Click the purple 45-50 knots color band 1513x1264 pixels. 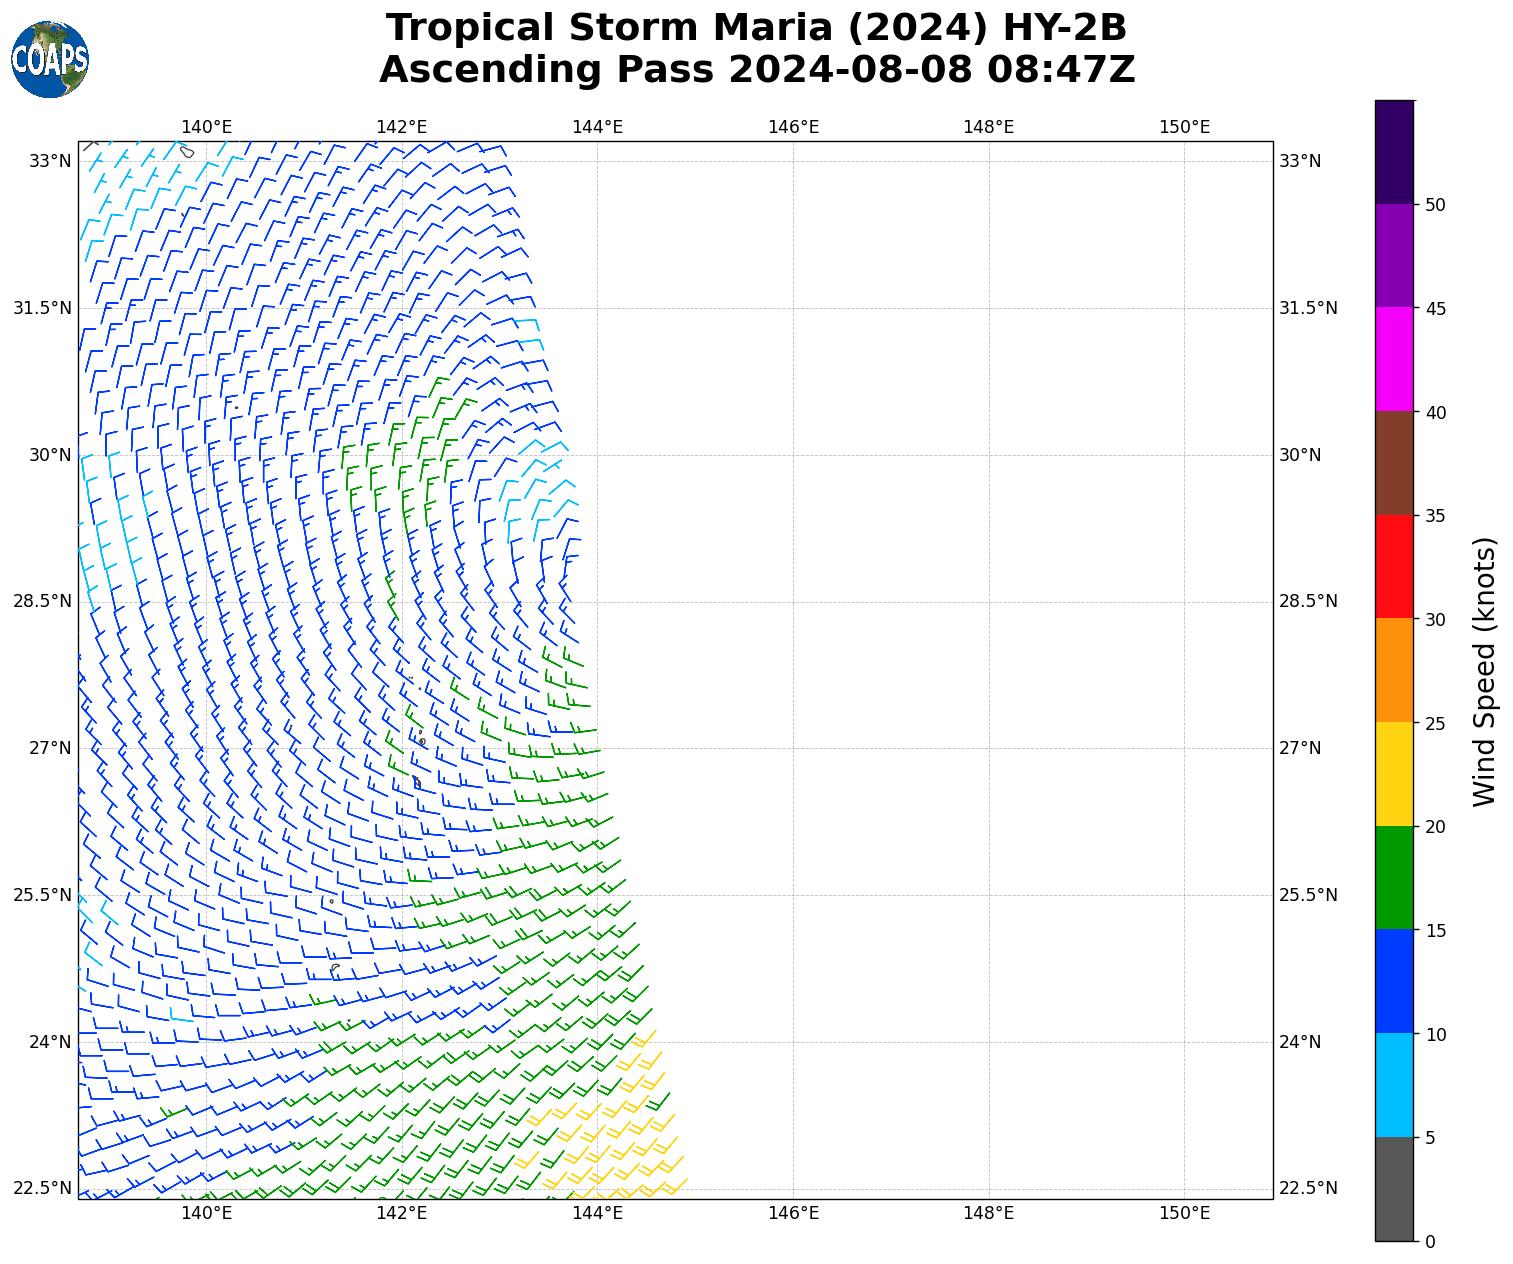(1394, 256)
